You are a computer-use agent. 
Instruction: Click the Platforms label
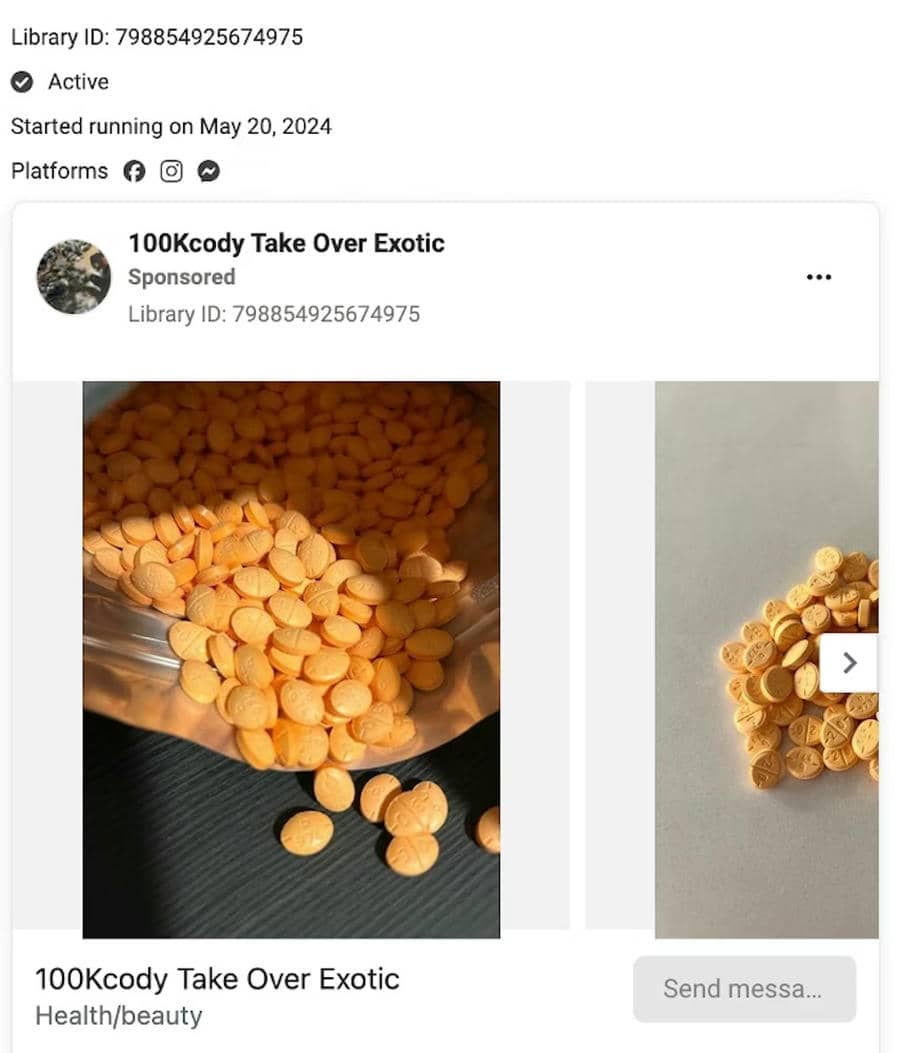click(59, 171)
